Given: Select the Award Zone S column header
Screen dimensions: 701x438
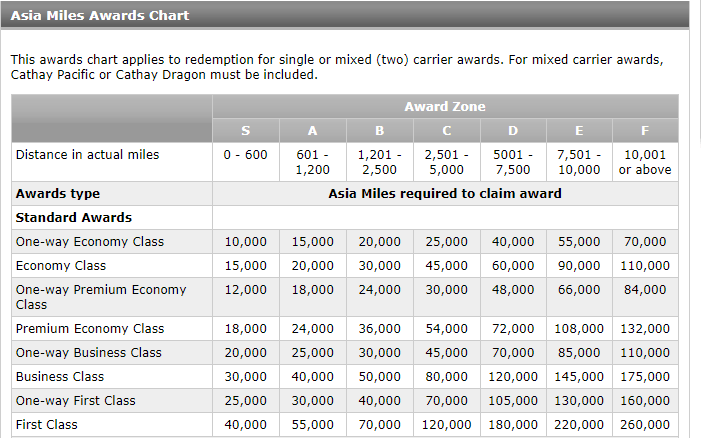Looking at the screenshot, I should click(246, 131).
